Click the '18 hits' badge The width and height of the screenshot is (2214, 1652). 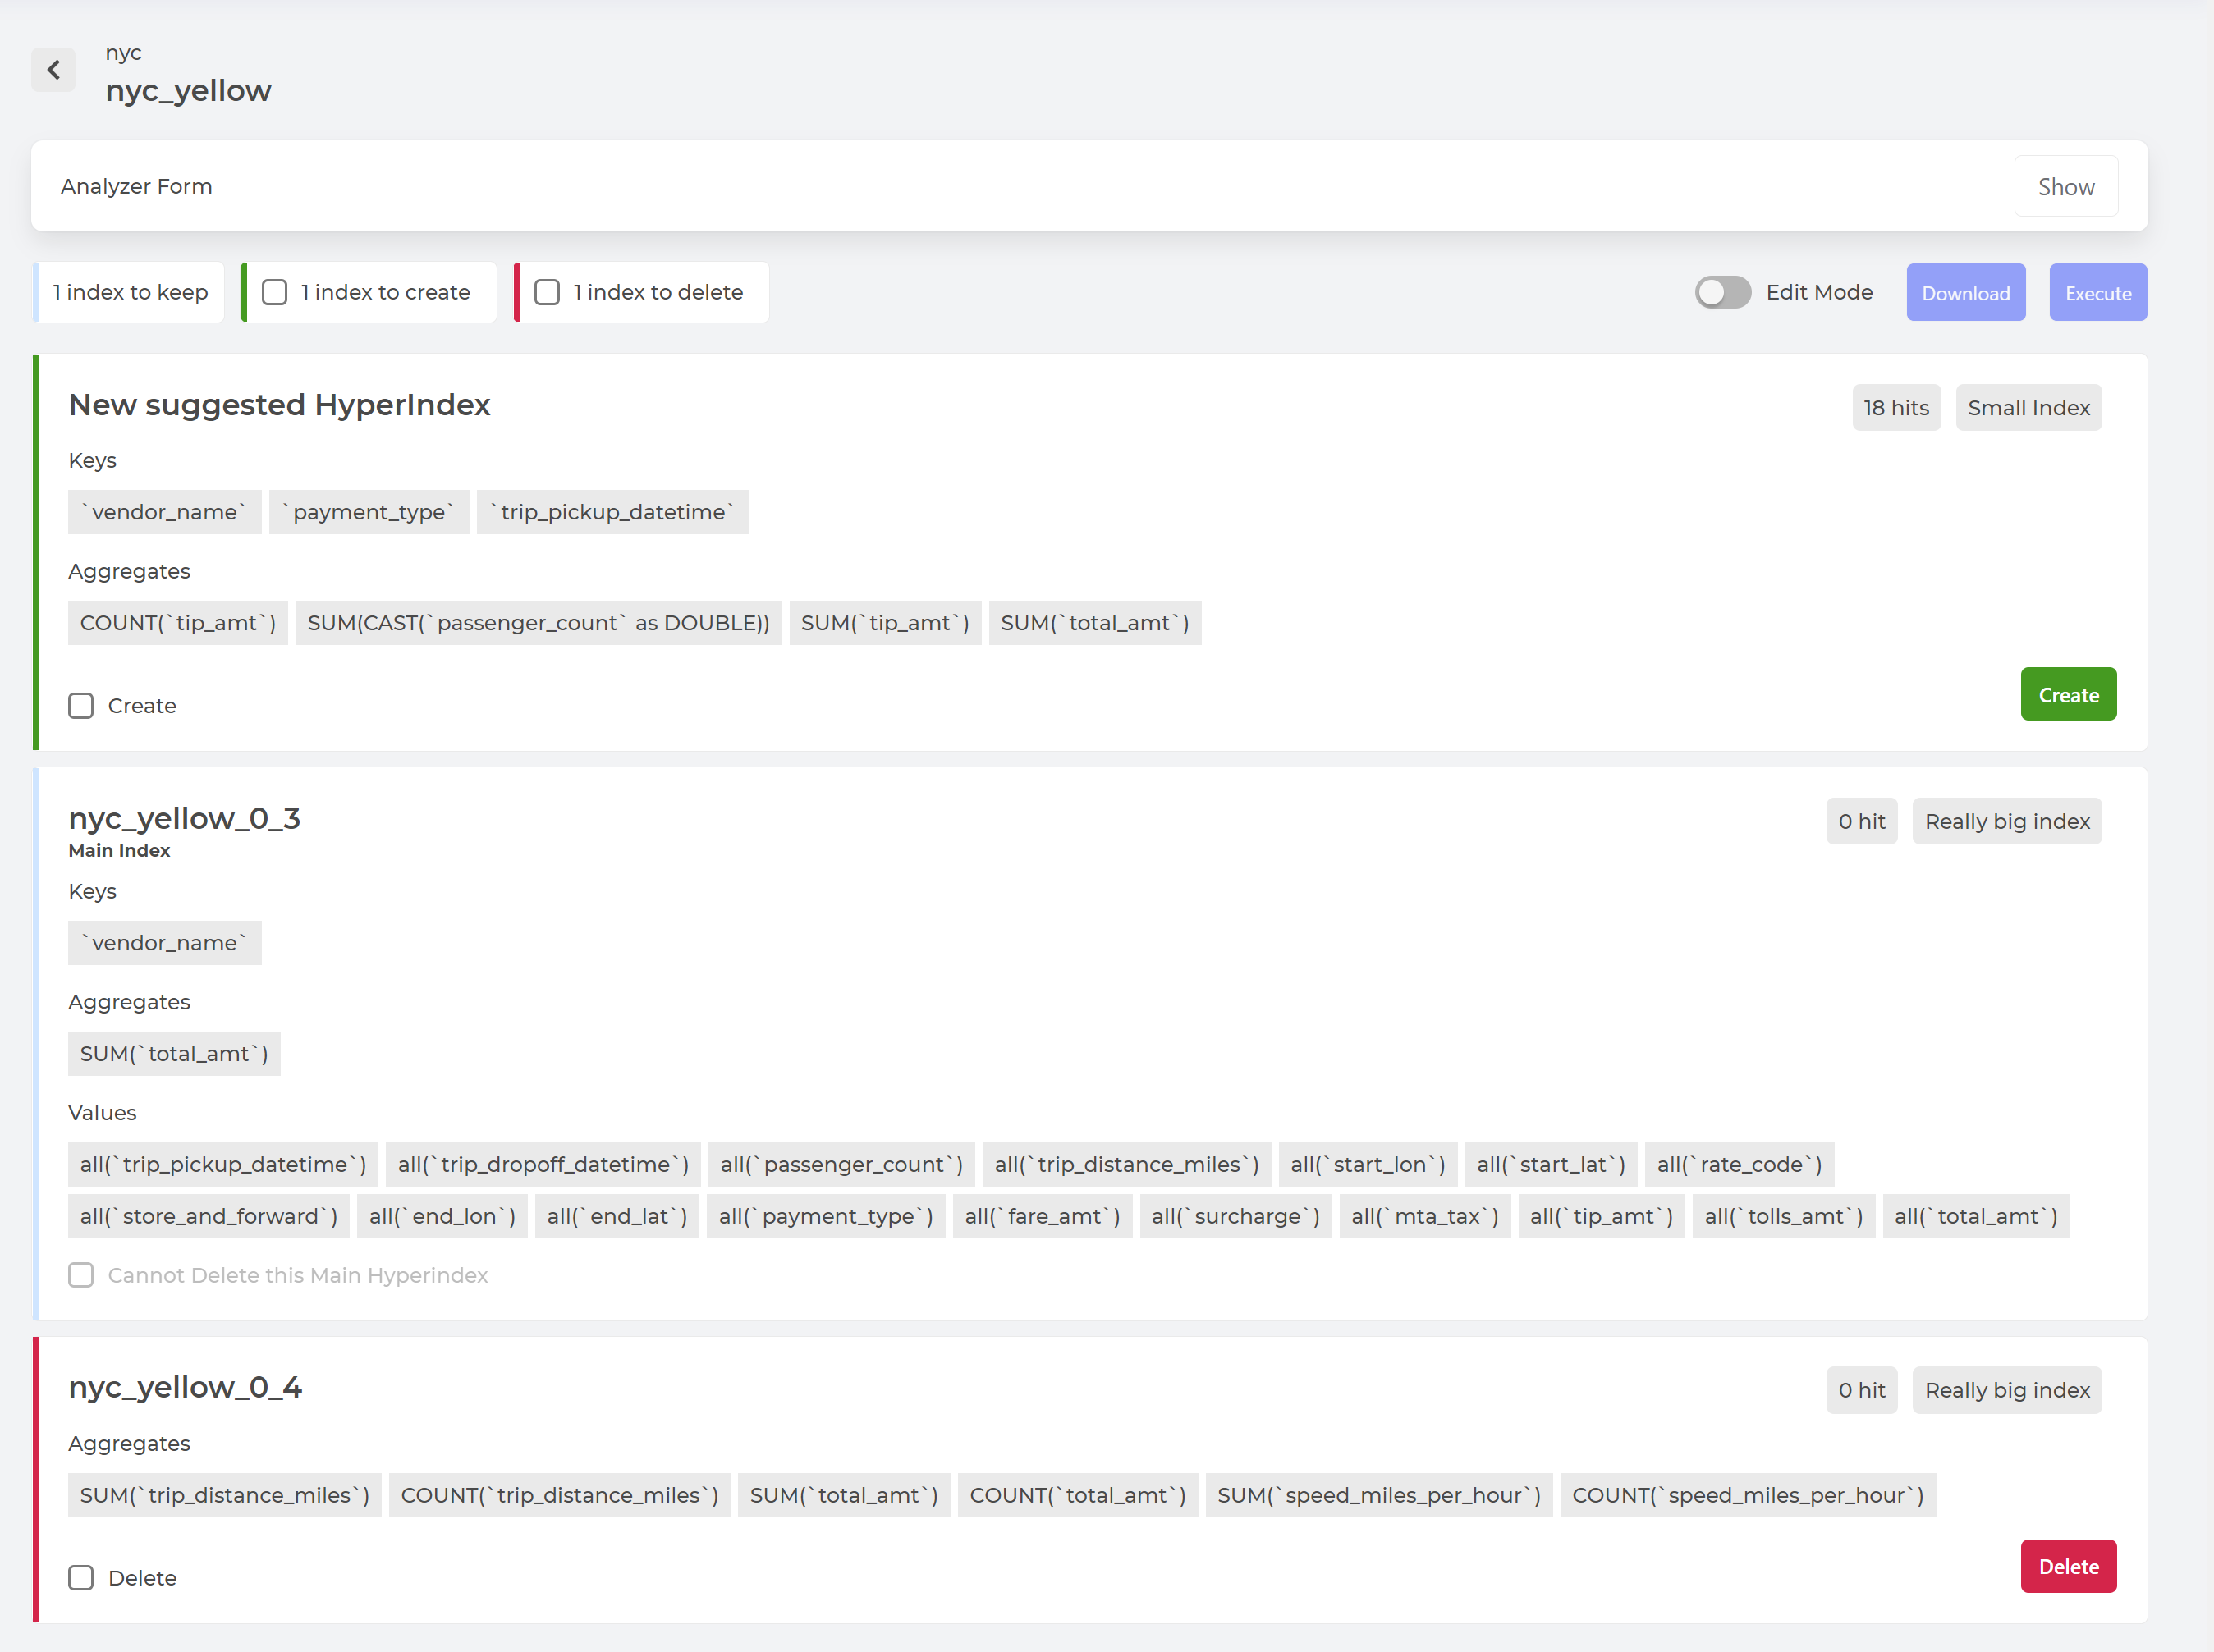tap(1896, 408)
